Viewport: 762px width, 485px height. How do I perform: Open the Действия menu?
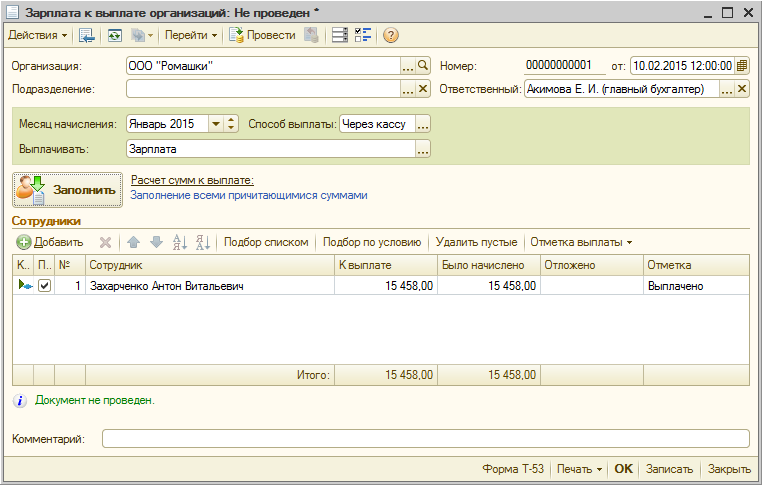tap(38, 35)
